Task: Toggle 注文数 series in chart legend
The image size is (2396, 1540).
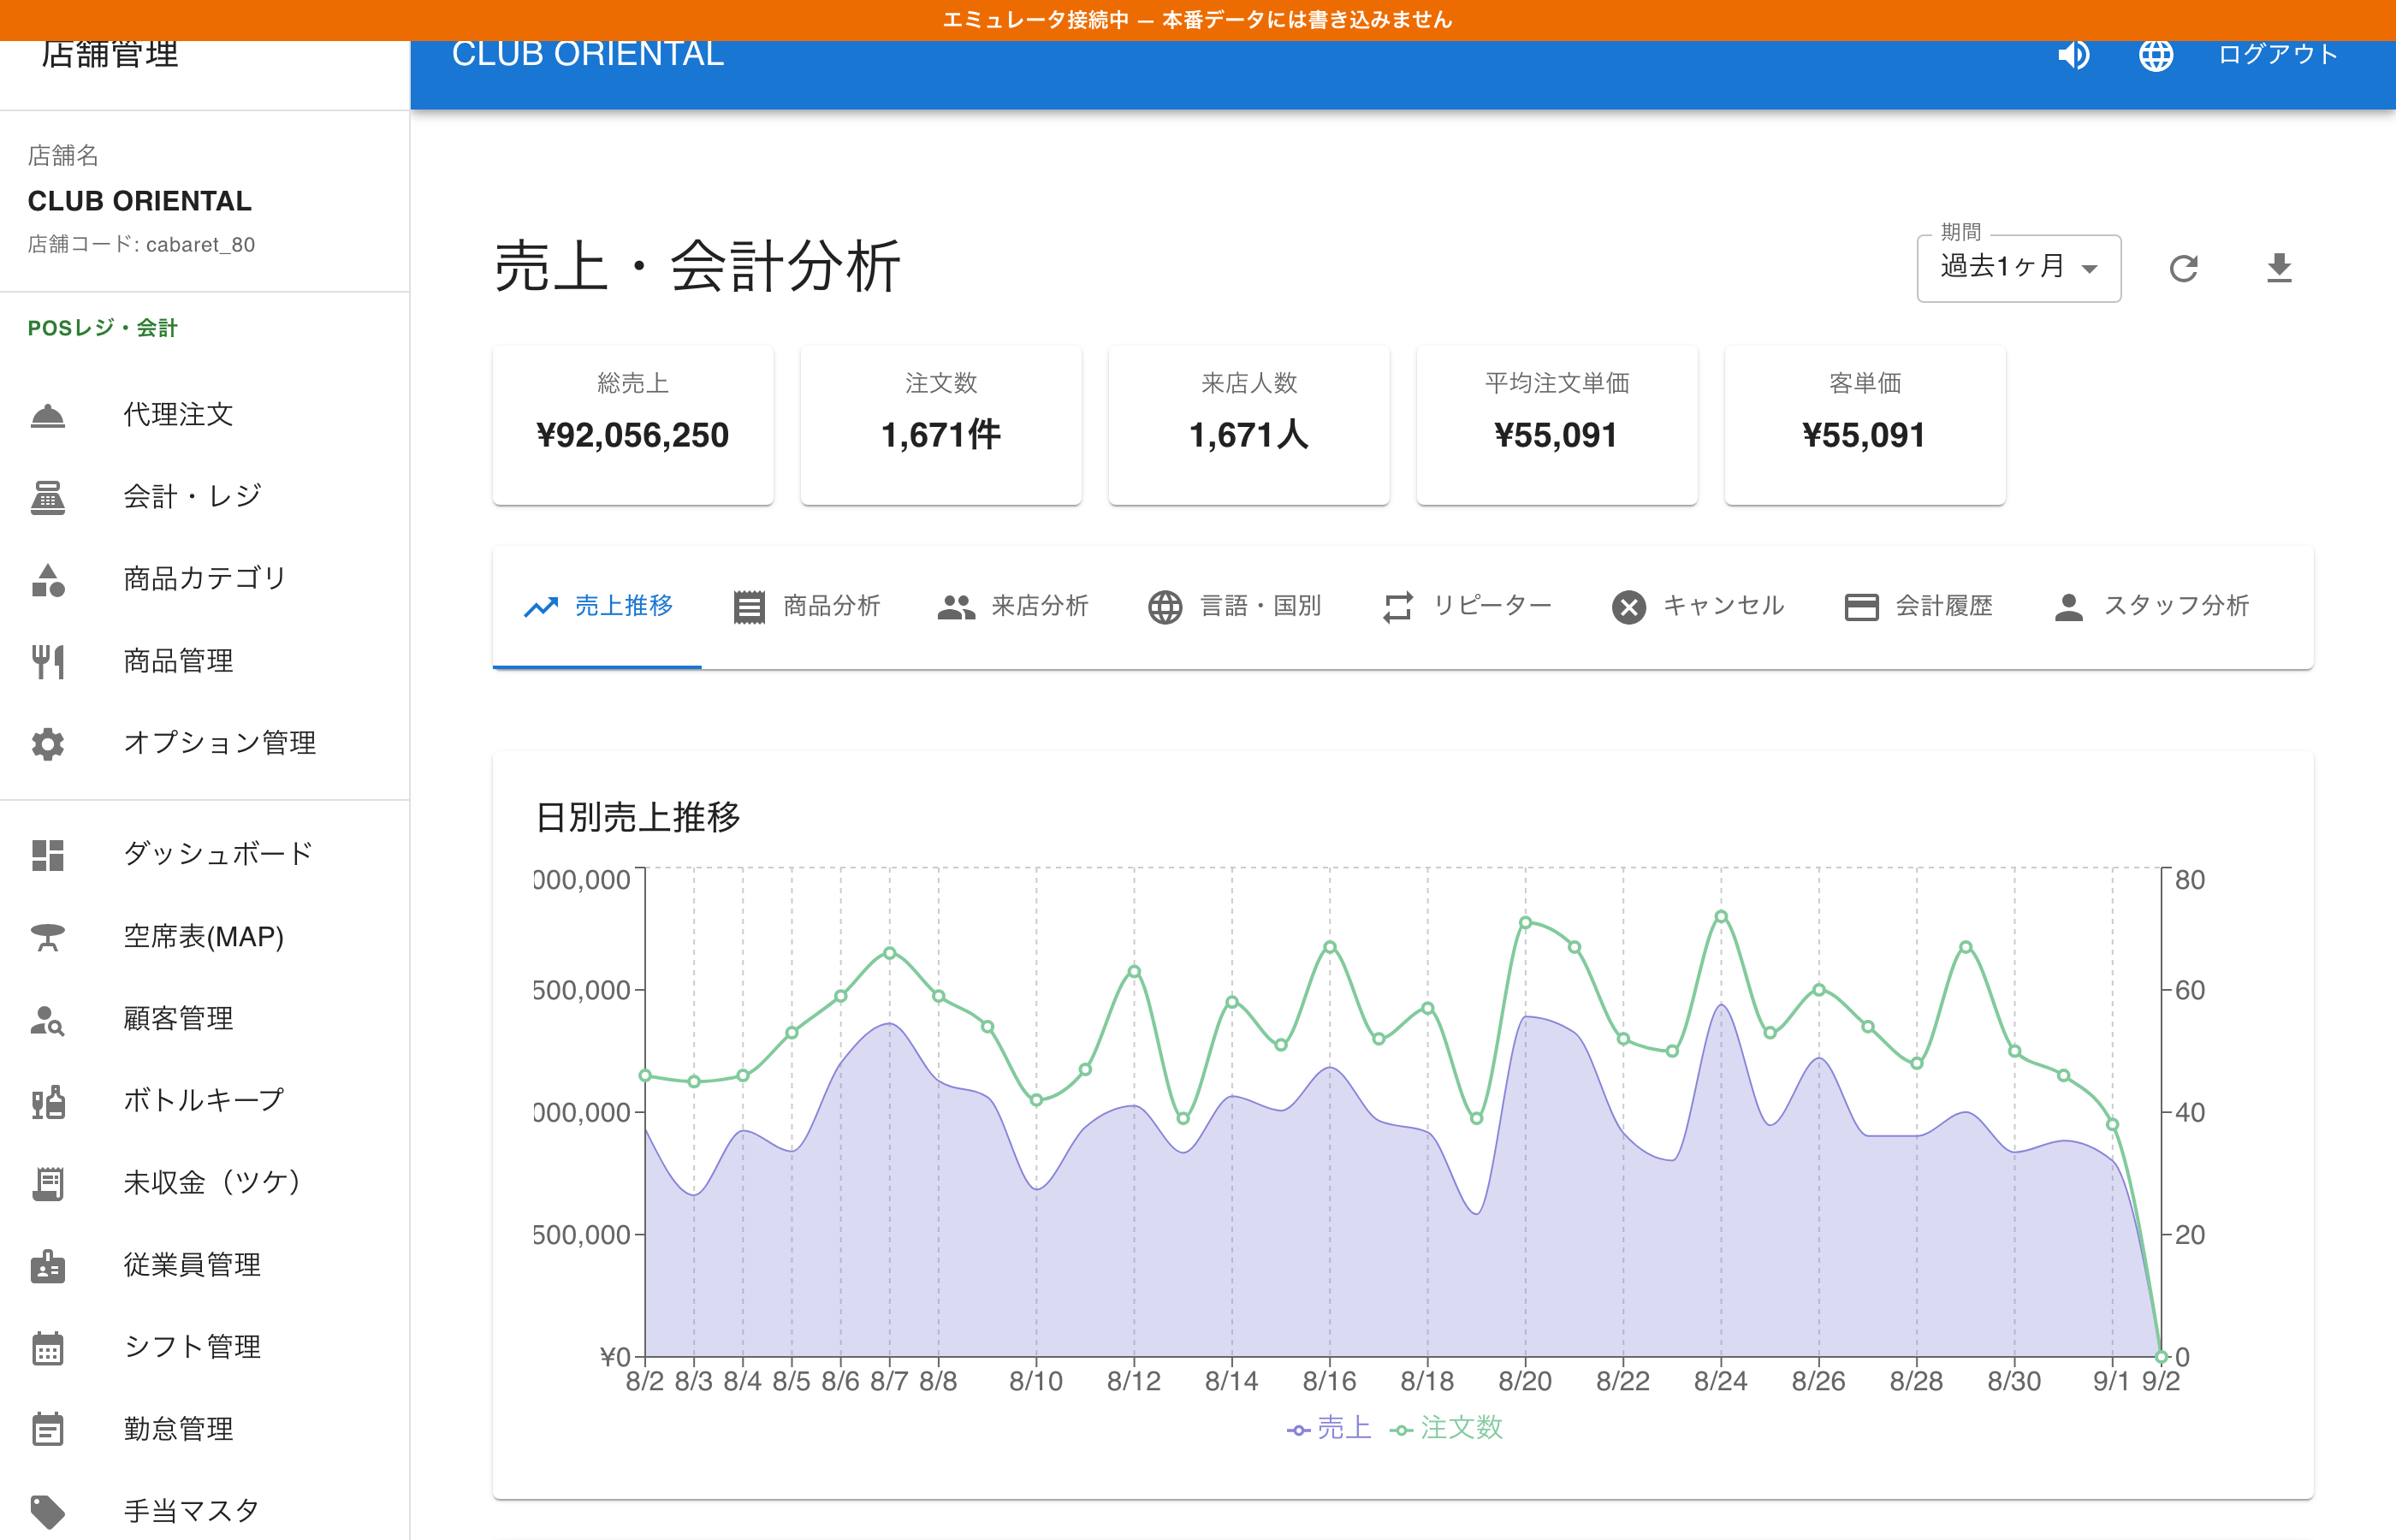Action: pos(1446,1428)
